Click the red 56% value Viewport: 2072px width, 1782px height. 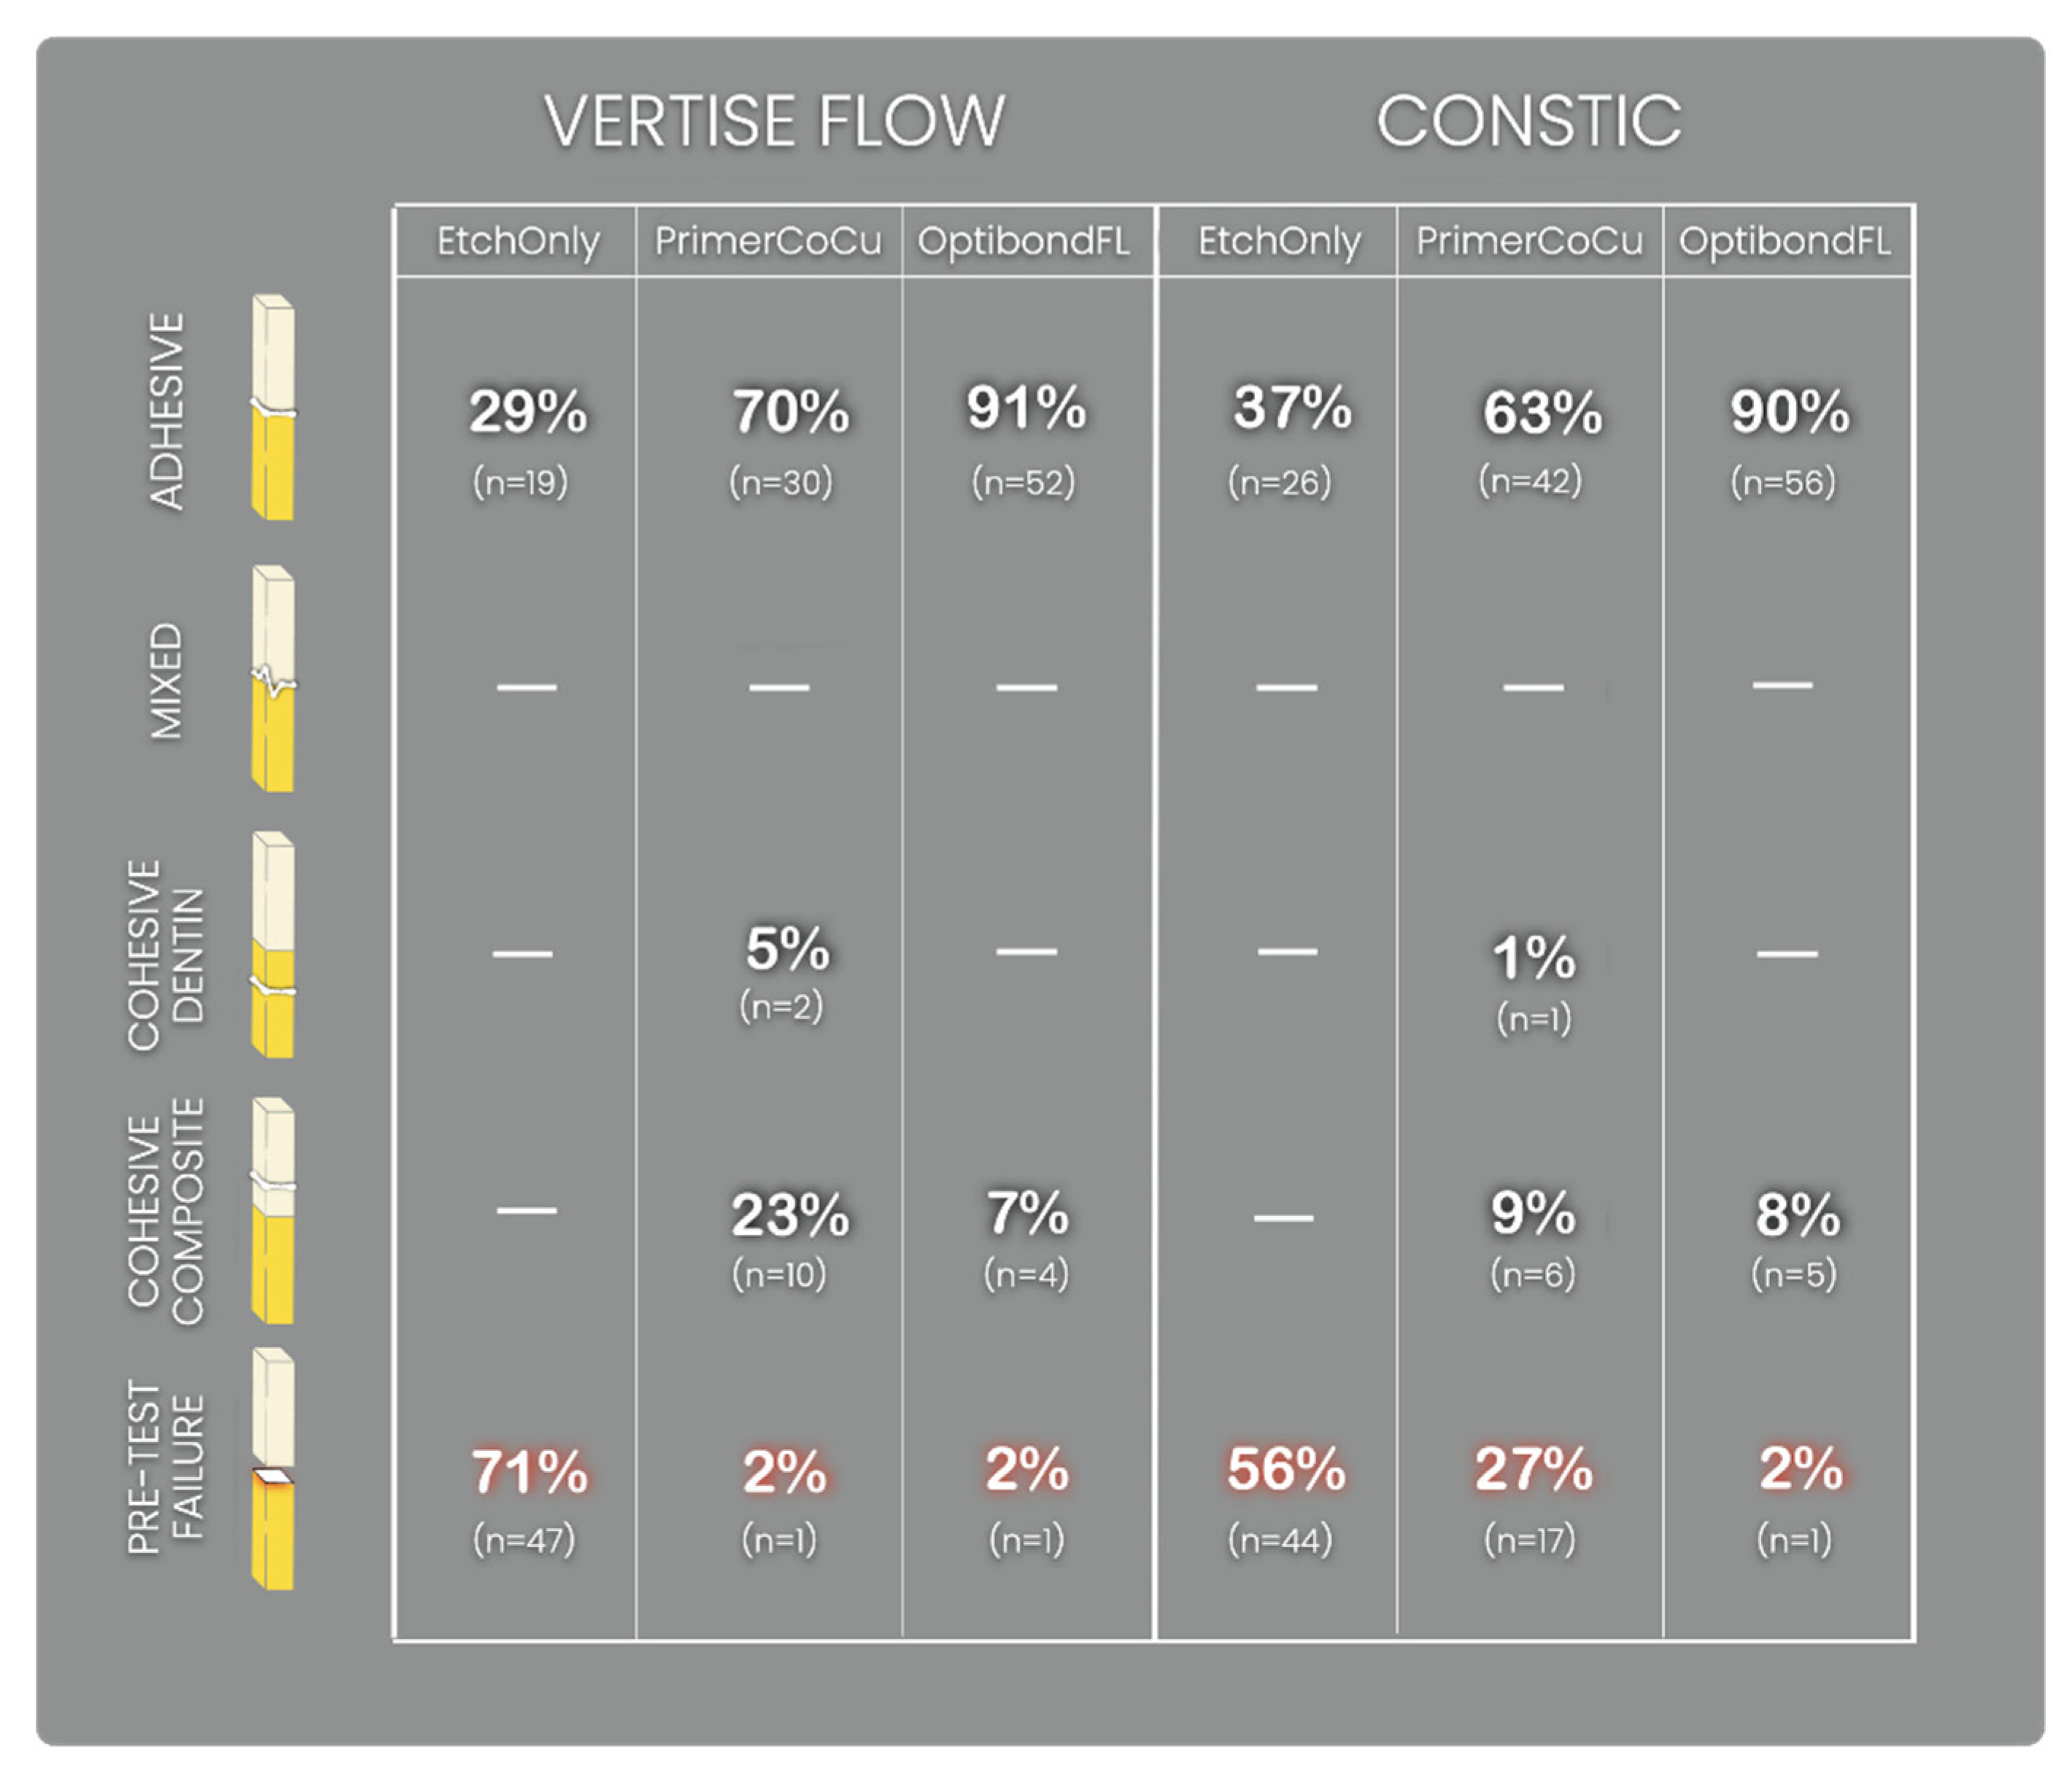(x=1286, y=1469)
